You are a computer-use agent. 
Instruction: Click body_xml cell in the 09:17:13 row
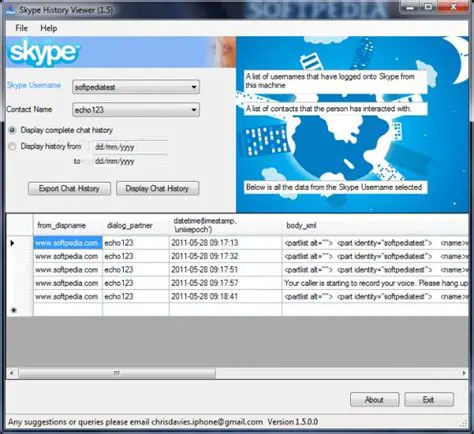375,243
